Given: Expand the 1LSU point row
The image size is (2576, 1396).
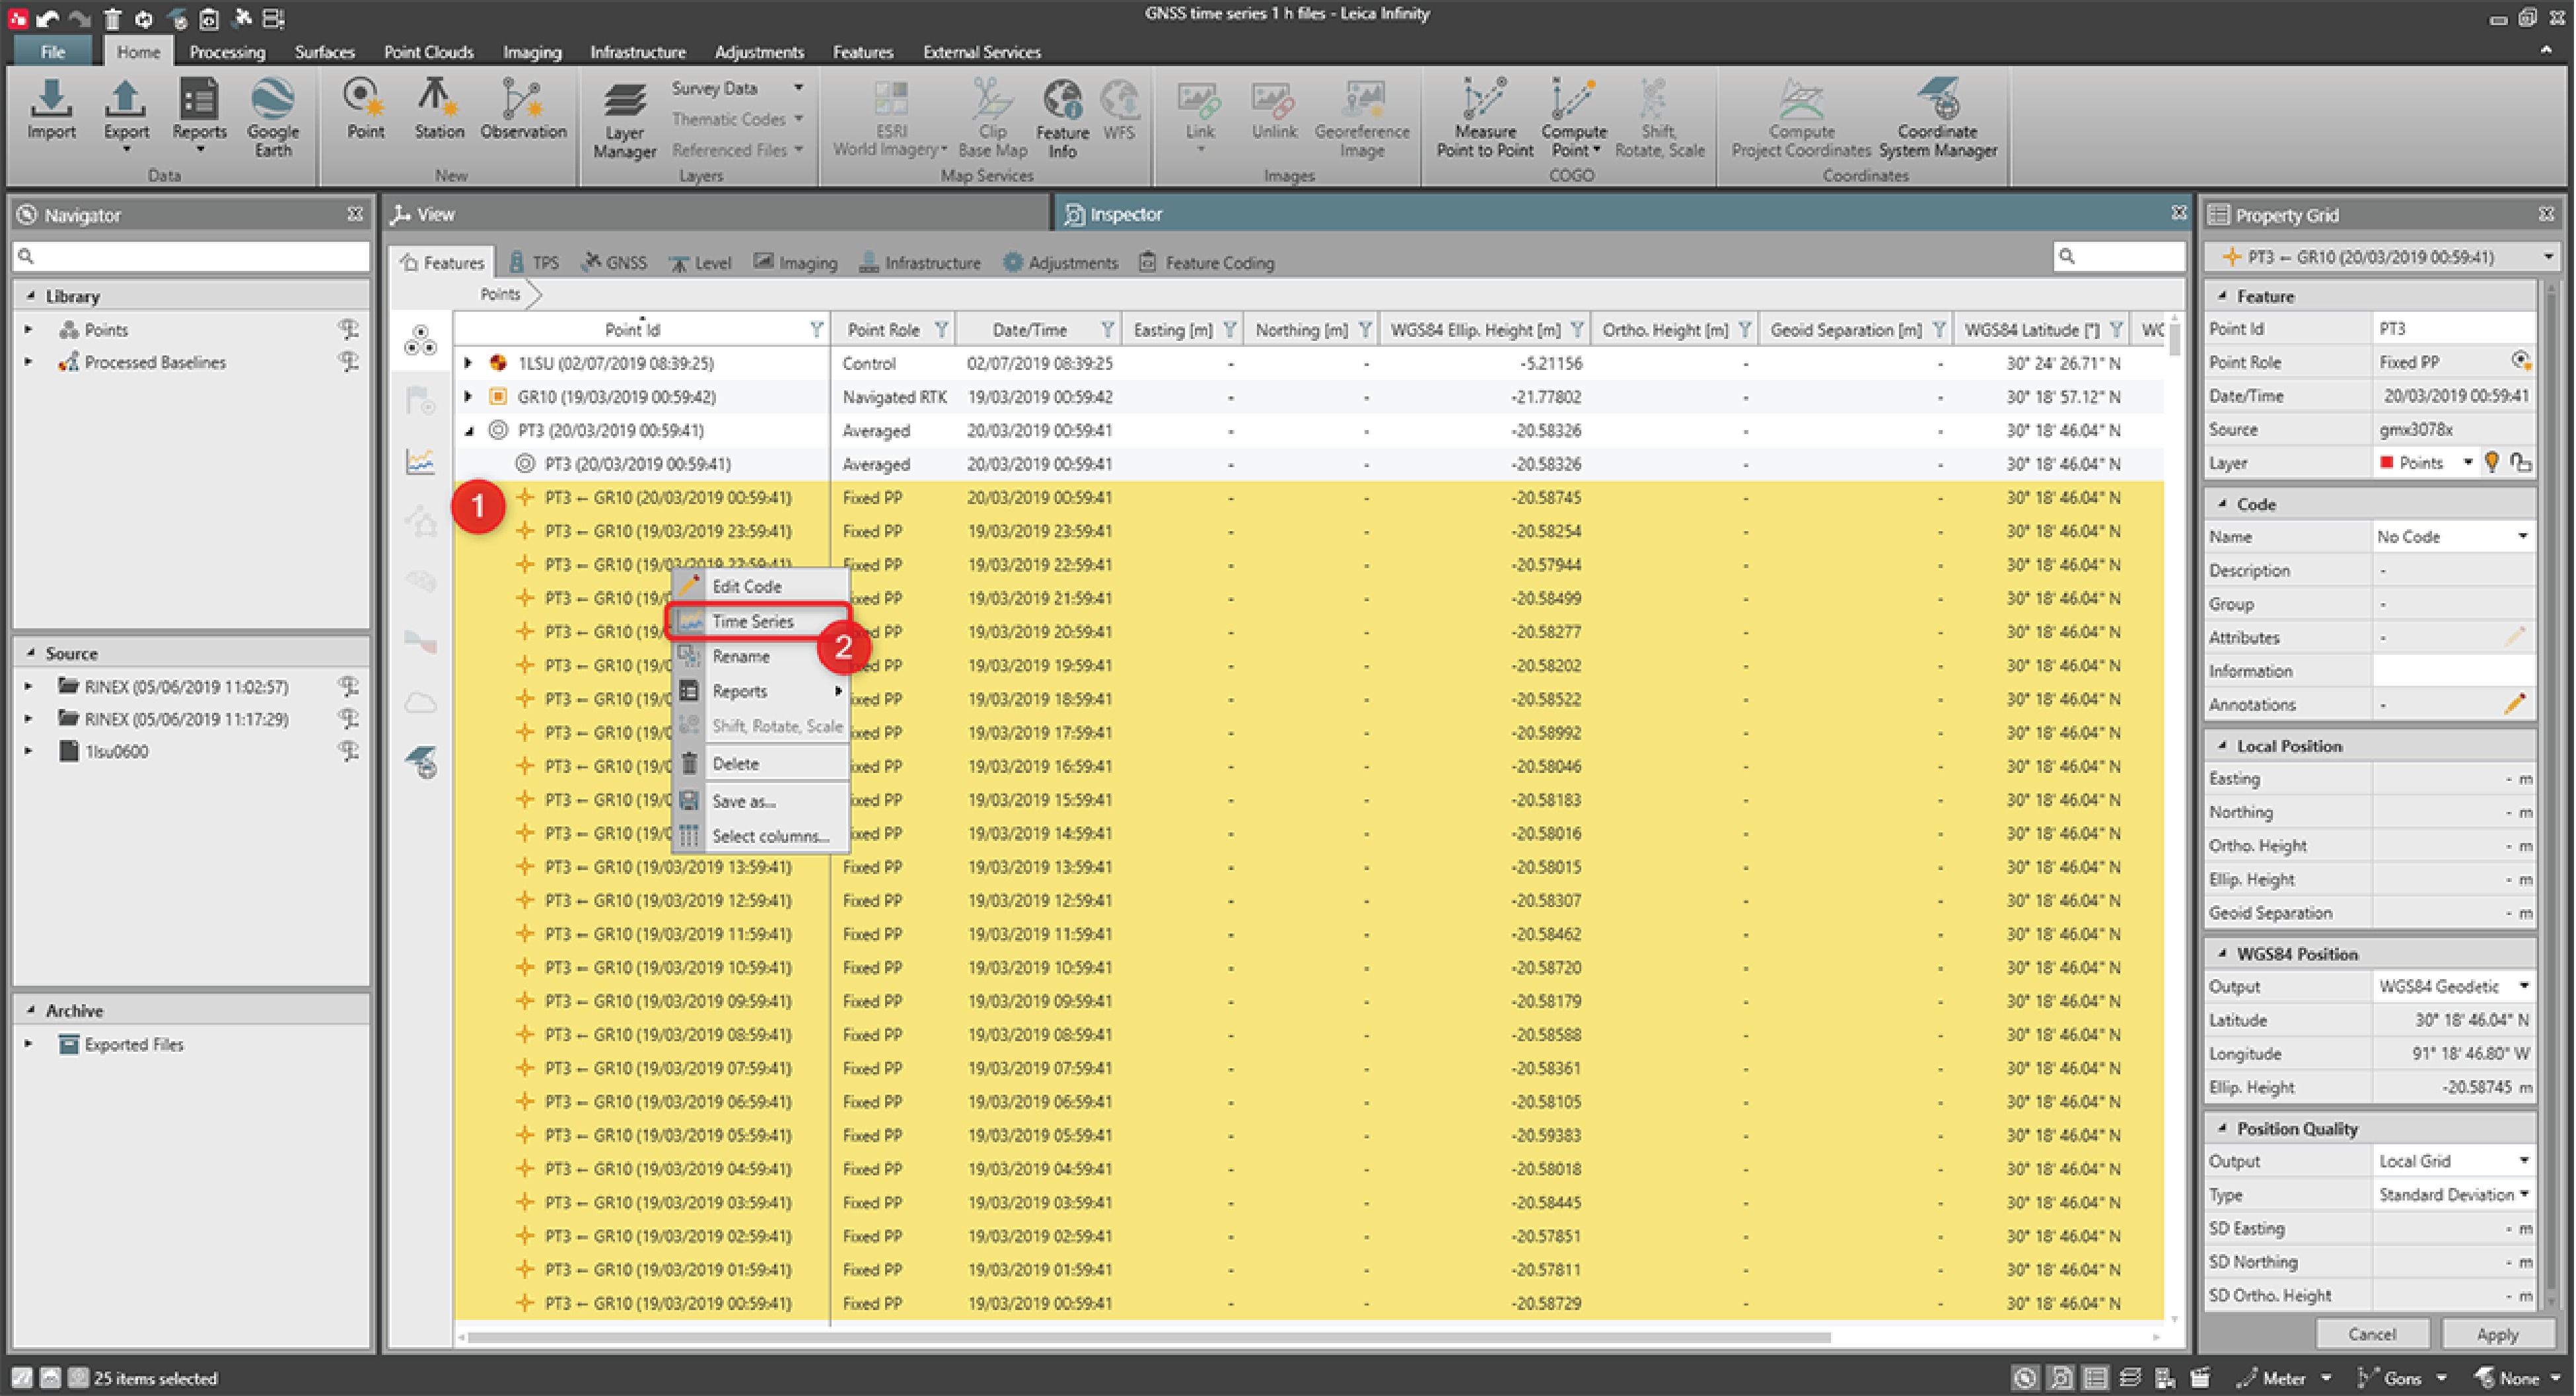Looking at the screenshot, I should [x=468, y=363].
